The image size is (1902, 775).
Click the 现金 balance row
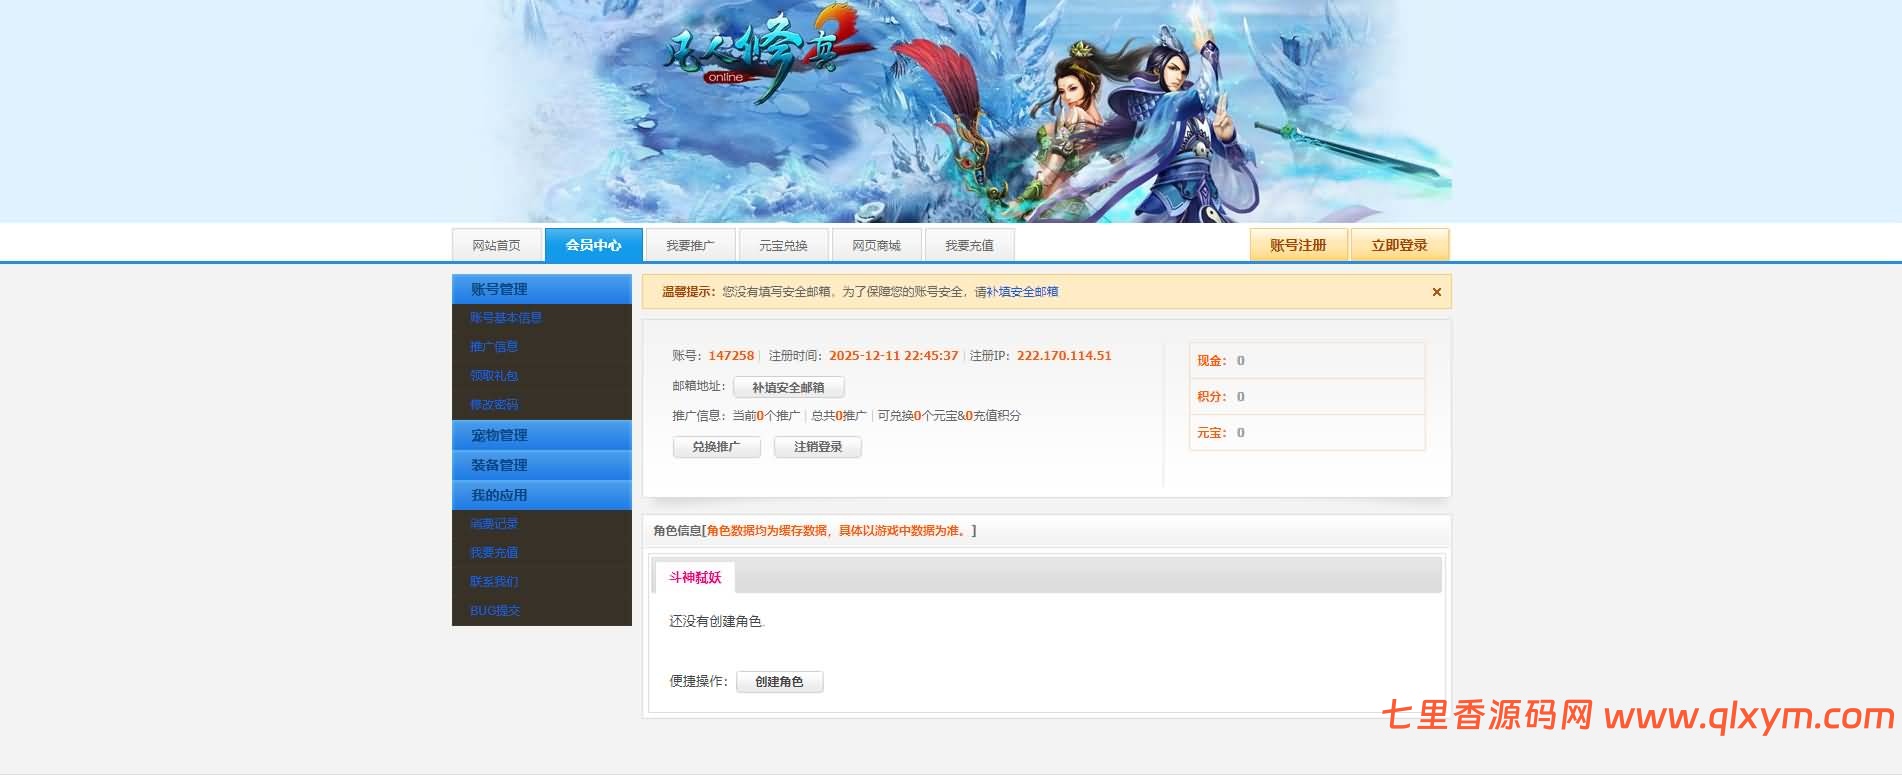[x=1306, y=361]
